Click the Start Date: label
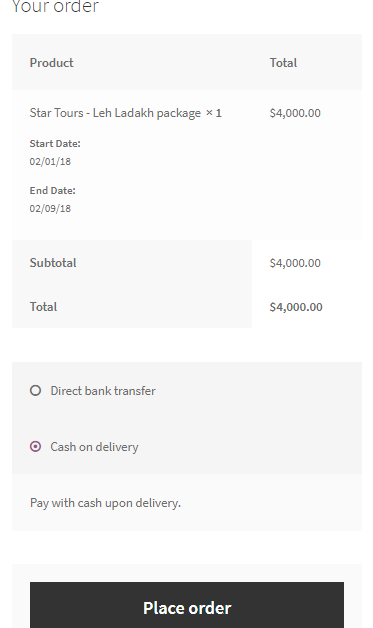 coord(55,143)
